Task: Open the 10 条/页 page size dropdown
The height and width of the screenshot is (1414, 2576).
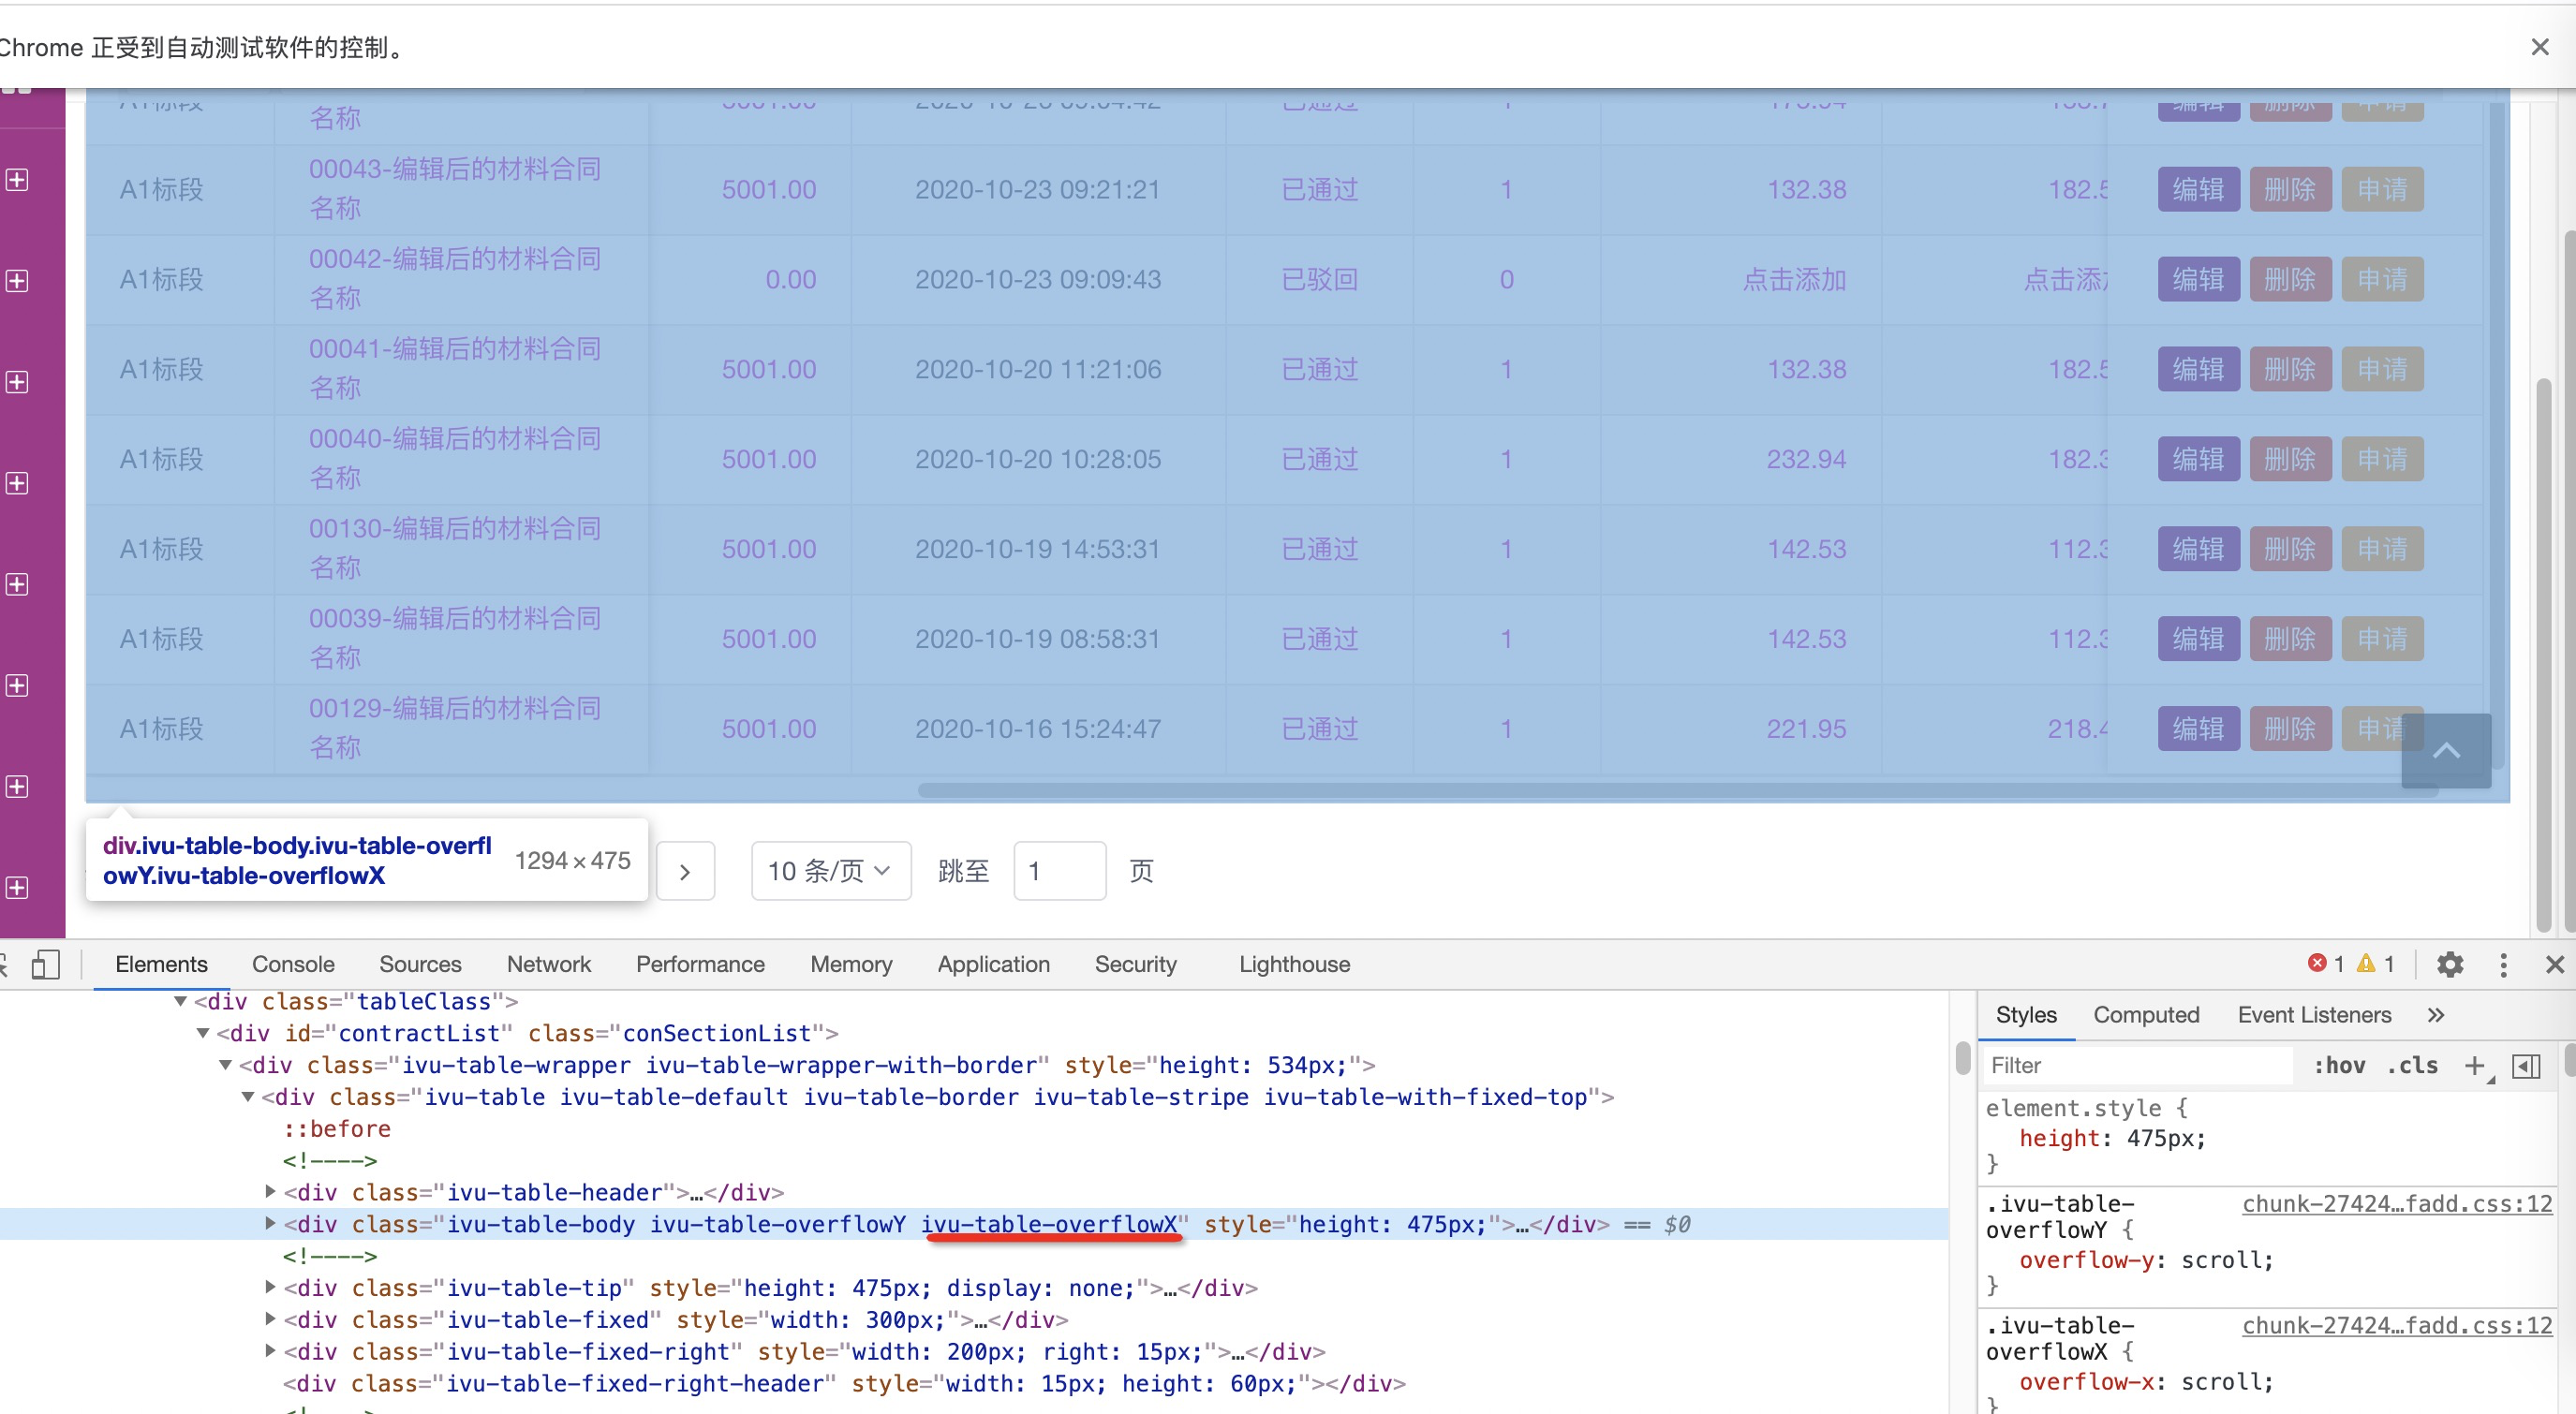Action: pyautogui.click(x=830, y=871)
